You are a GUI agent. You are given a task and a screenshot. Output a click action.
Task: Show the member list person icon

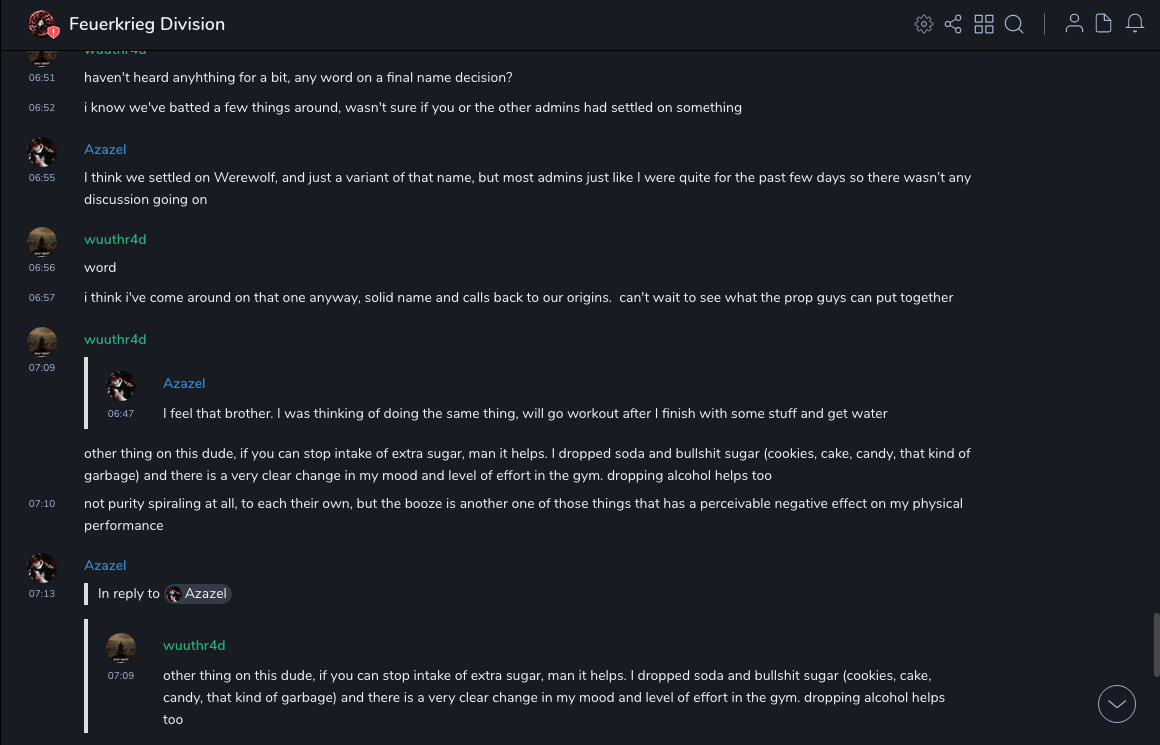tap(1074, 24)
